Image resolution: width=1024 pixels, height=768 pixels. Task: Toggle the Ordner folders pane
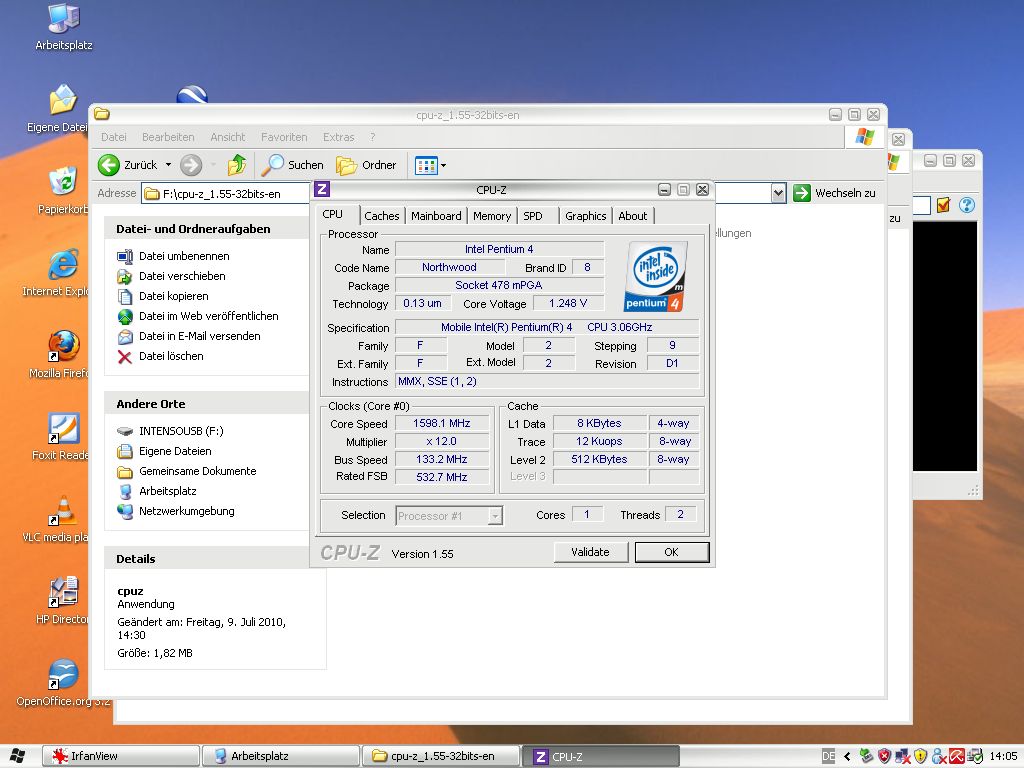click(366, 165)
